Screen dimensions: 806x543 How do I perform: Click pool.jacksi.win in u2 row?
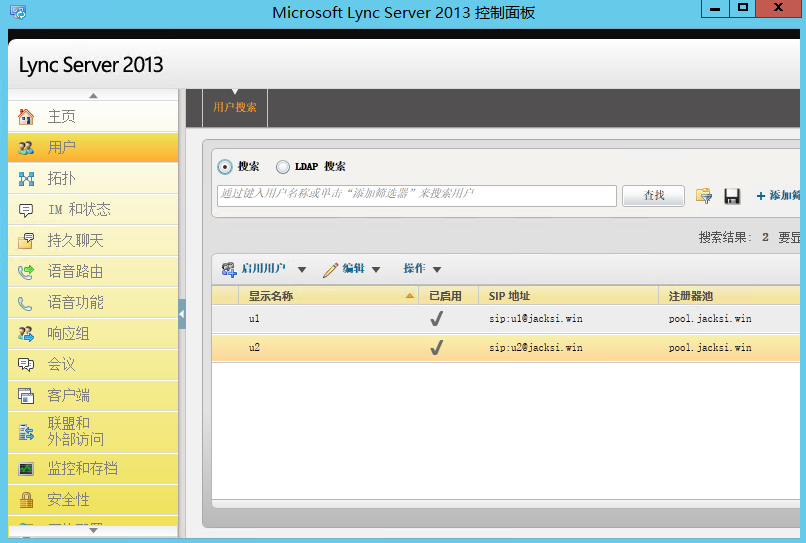[710, 348]
